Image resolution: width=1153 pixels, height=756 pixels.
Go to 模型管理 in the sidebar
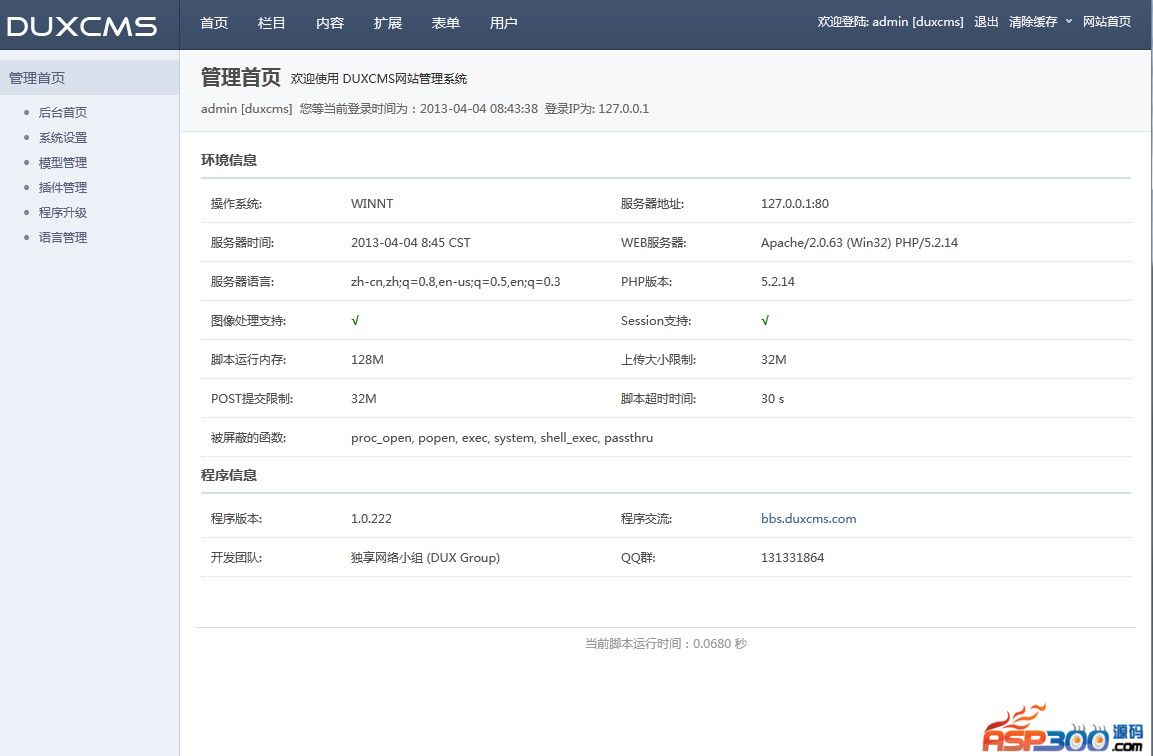click(63, 163)
